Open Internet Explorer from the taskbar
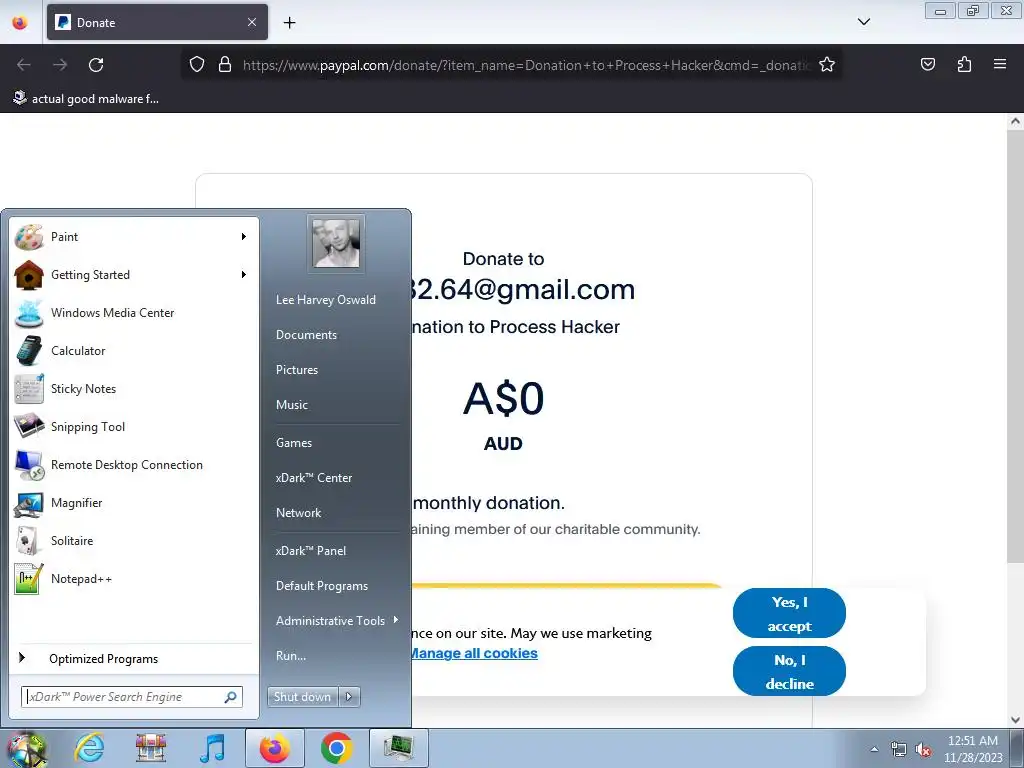Image resolution: width=1024 pixels, height=768 pixels. pyautogui.click(x=89, y=748)
